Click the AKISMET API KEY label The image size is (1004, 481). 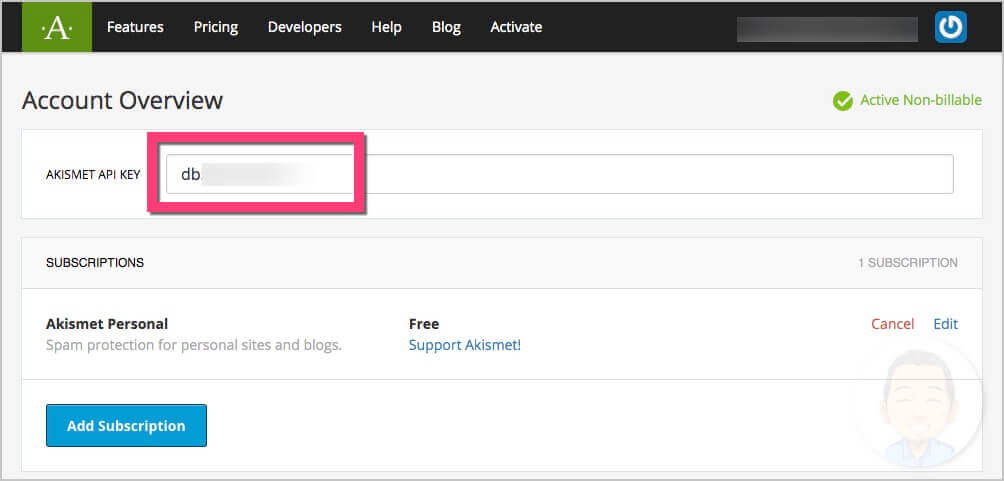(x=93, y=175)
